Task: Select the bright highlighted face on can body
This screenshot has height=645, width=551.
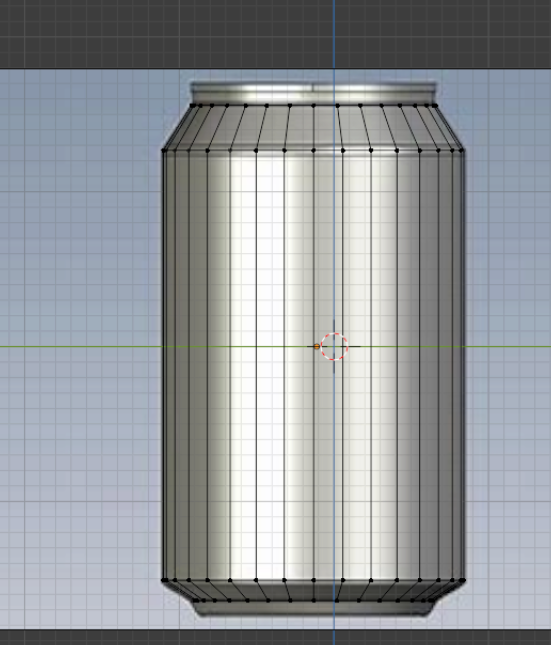Action: (x=270, y=365)
